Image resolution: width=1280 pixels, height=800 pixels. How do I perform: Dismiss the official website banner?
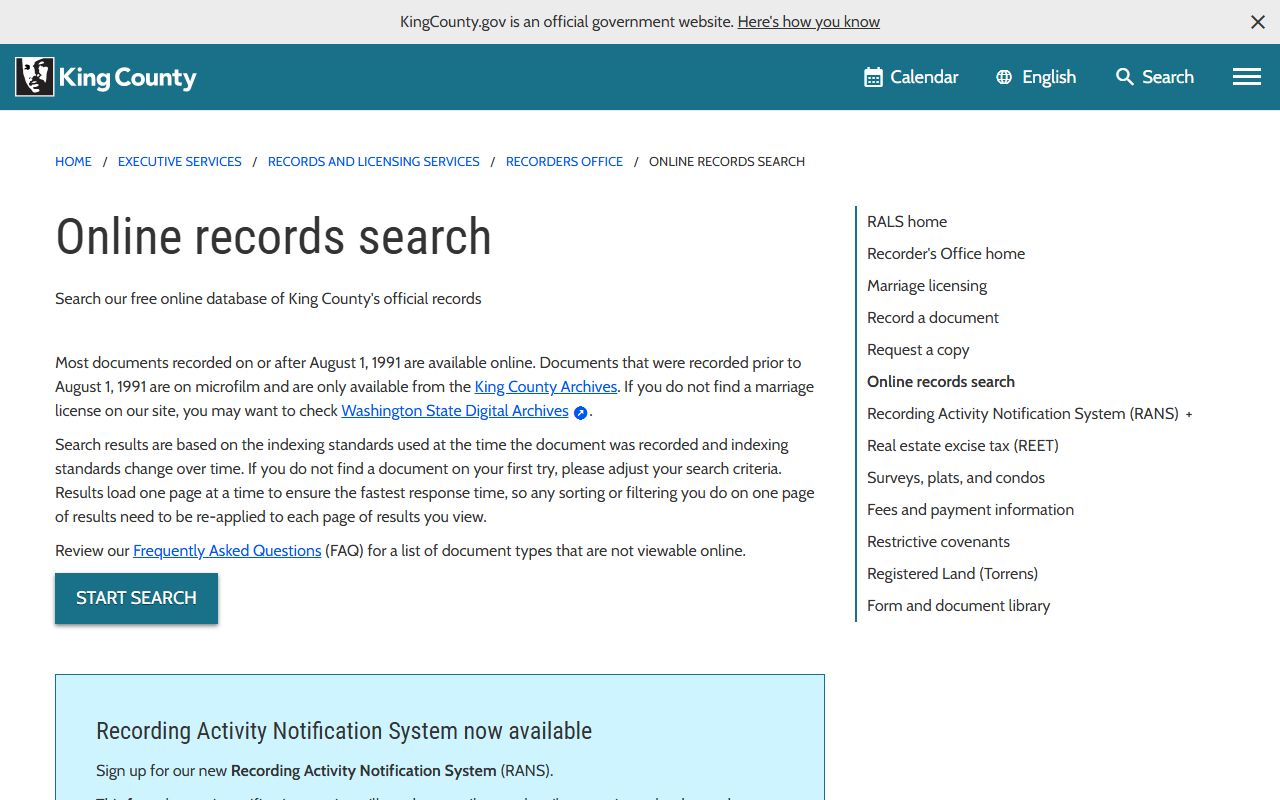[1258, 22]
